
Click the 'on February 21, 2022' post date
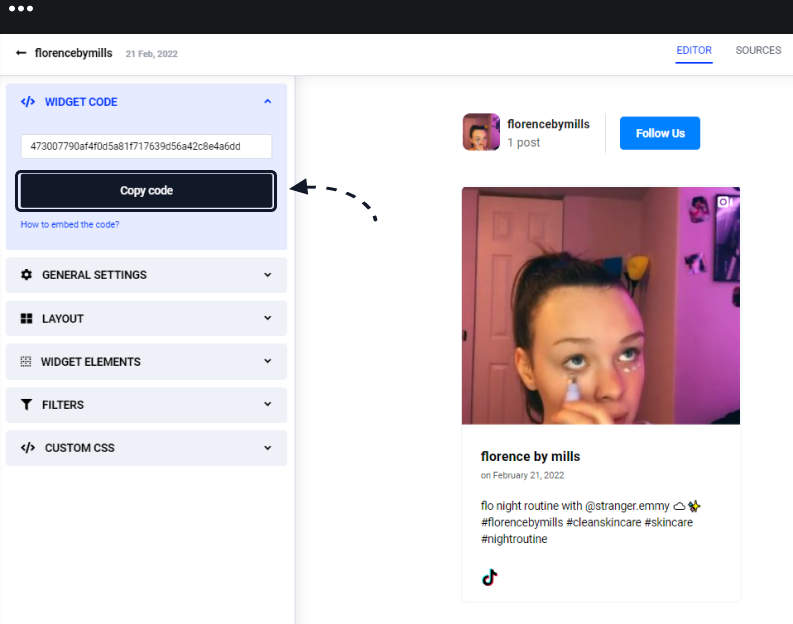522,475
